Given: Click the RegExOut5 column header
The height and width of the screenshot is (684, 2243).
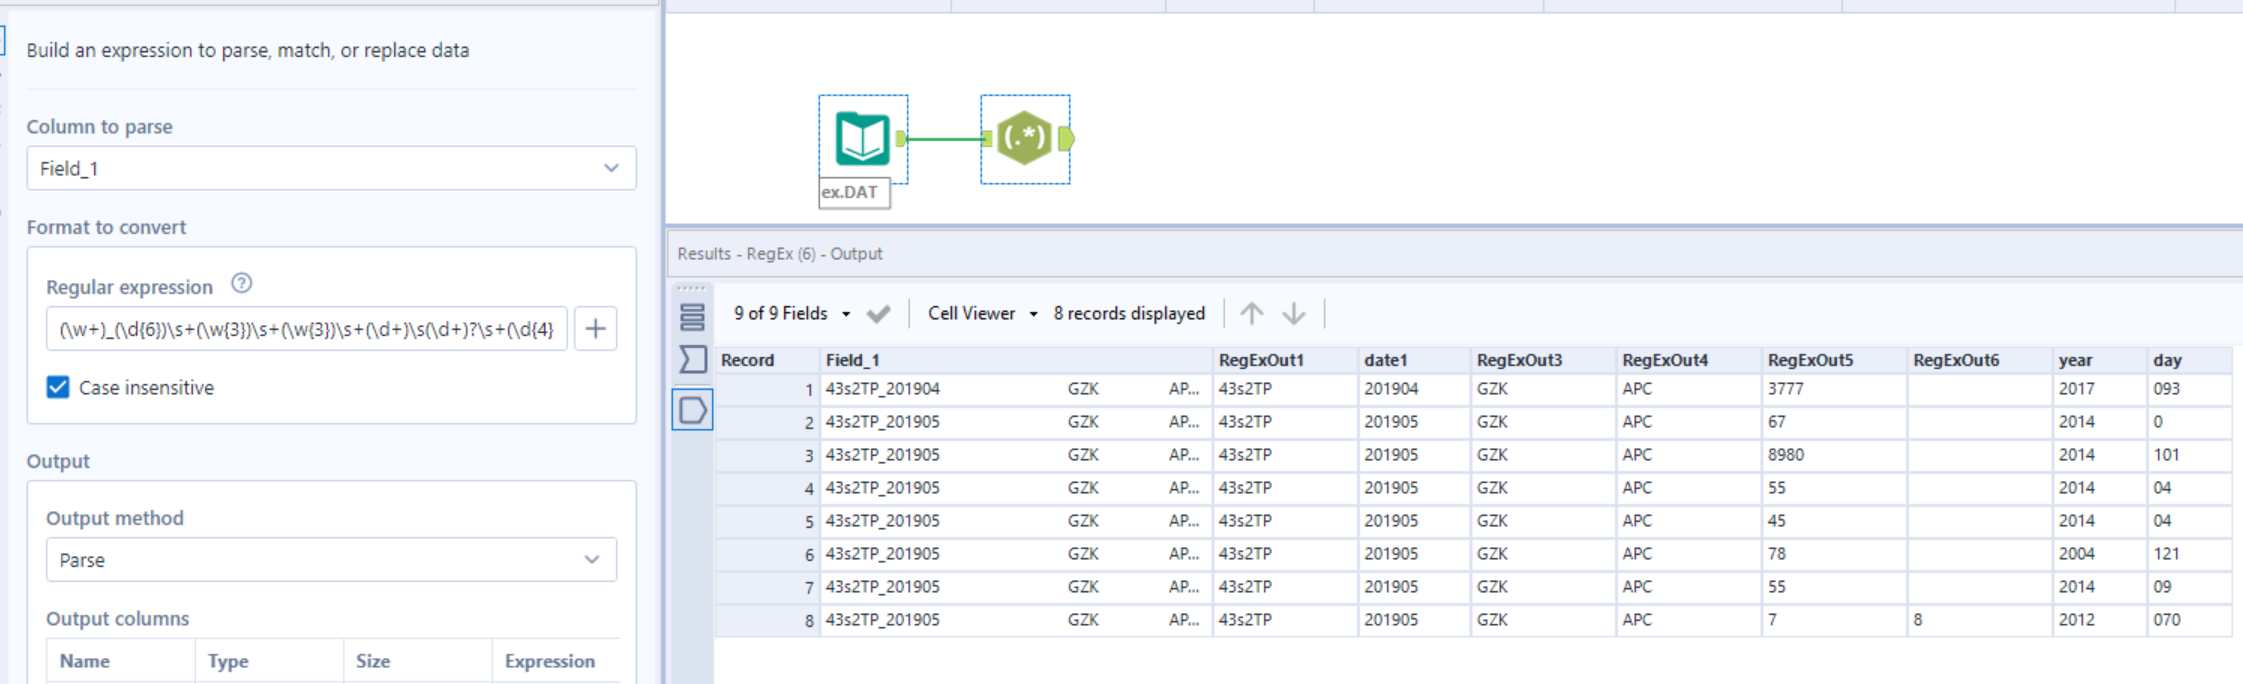Looking at the screenshot, I should [1810, 360].
